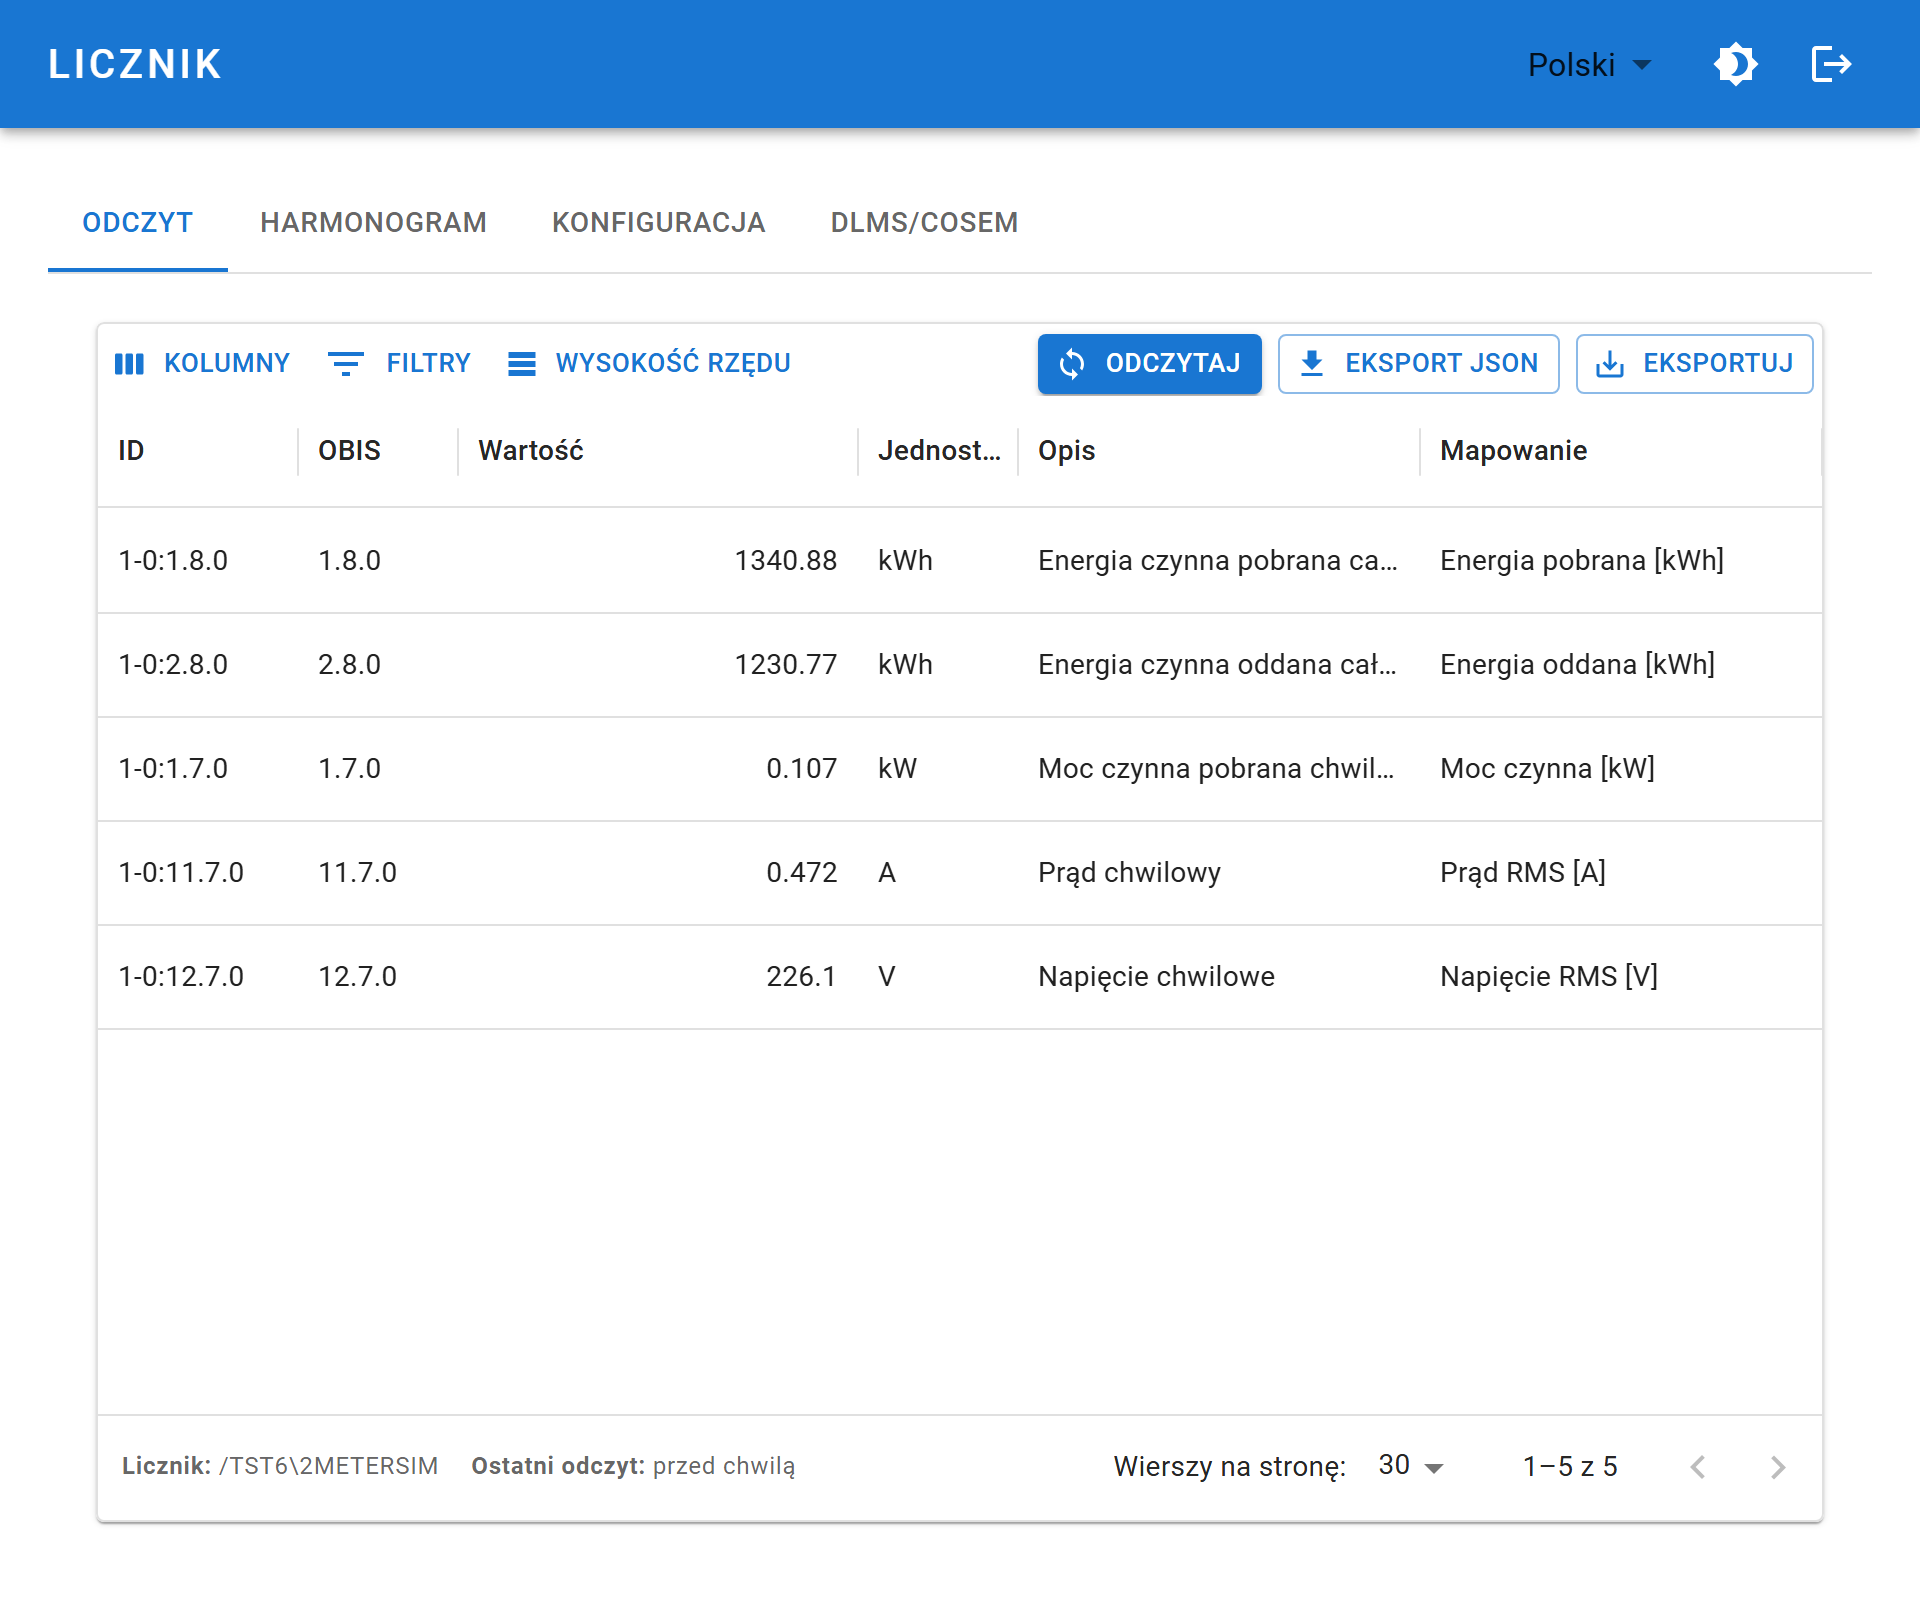Click the LICZNIK app title
This screenshot has height=1618, width=1920.
pos(135,65)
